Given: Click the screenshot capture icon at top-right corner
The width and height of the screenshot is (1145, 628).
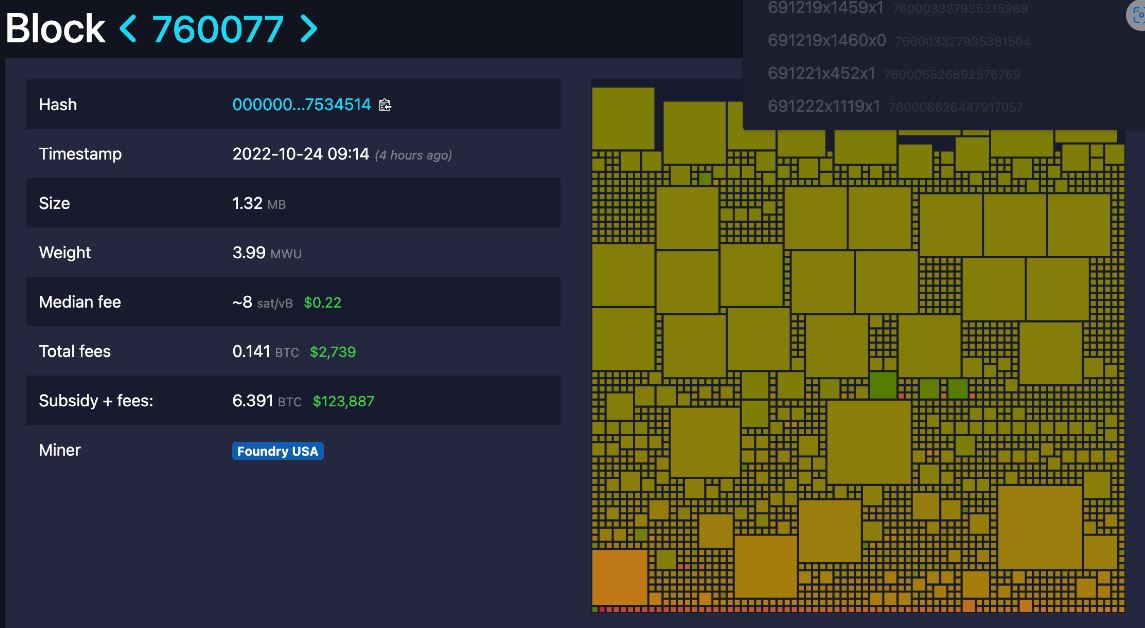Looking at the screenshot, I should pyautogui.click(x=1136, y=15).
